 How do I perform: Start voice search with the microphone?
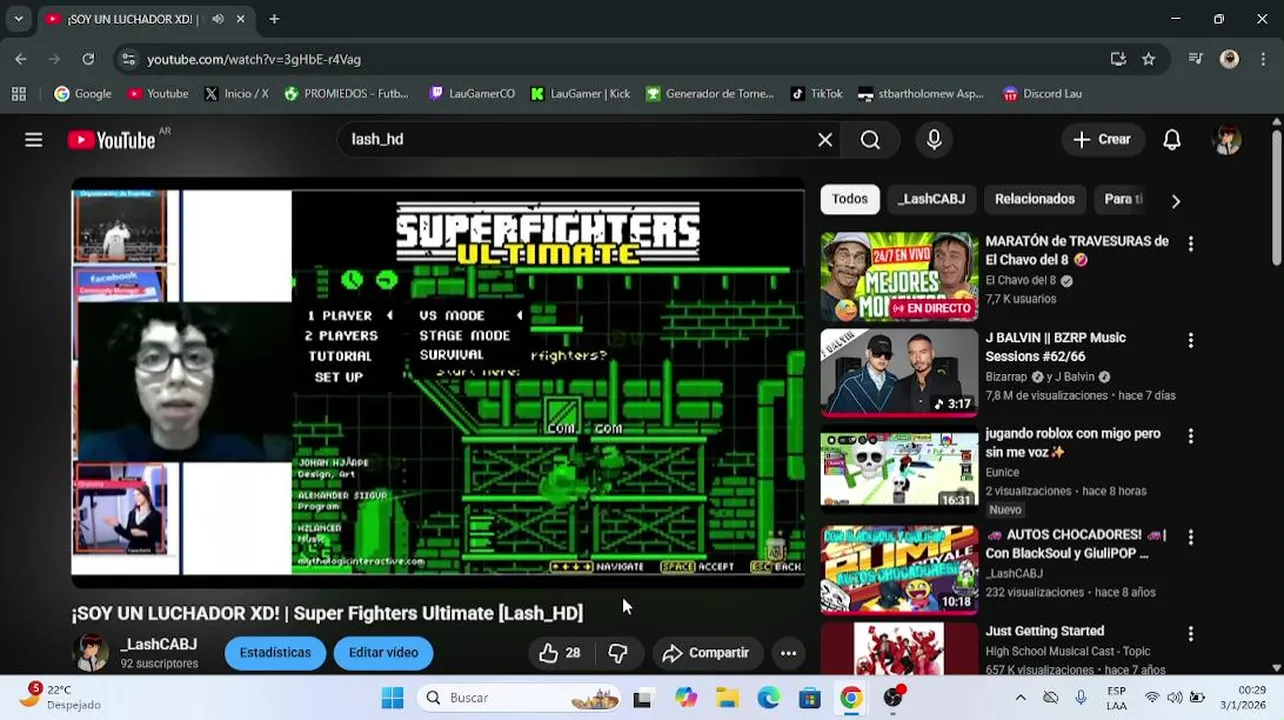(x=934, y=140)
